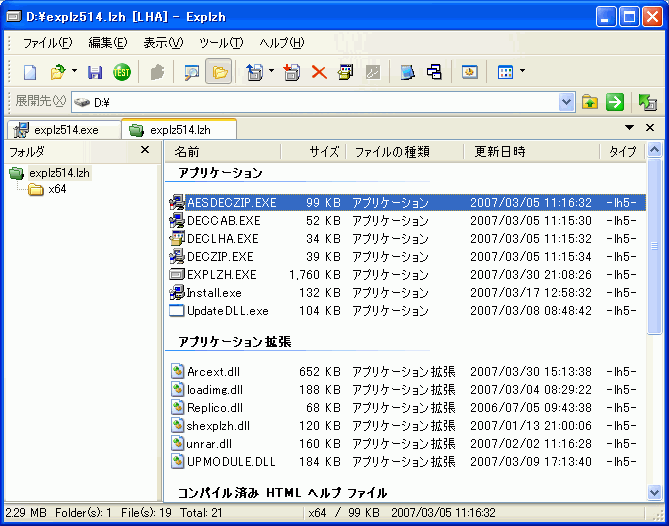The height and width of the screenshot is (526, 669).
Task: Click the linked computers icon
Action: pos(434,72)
